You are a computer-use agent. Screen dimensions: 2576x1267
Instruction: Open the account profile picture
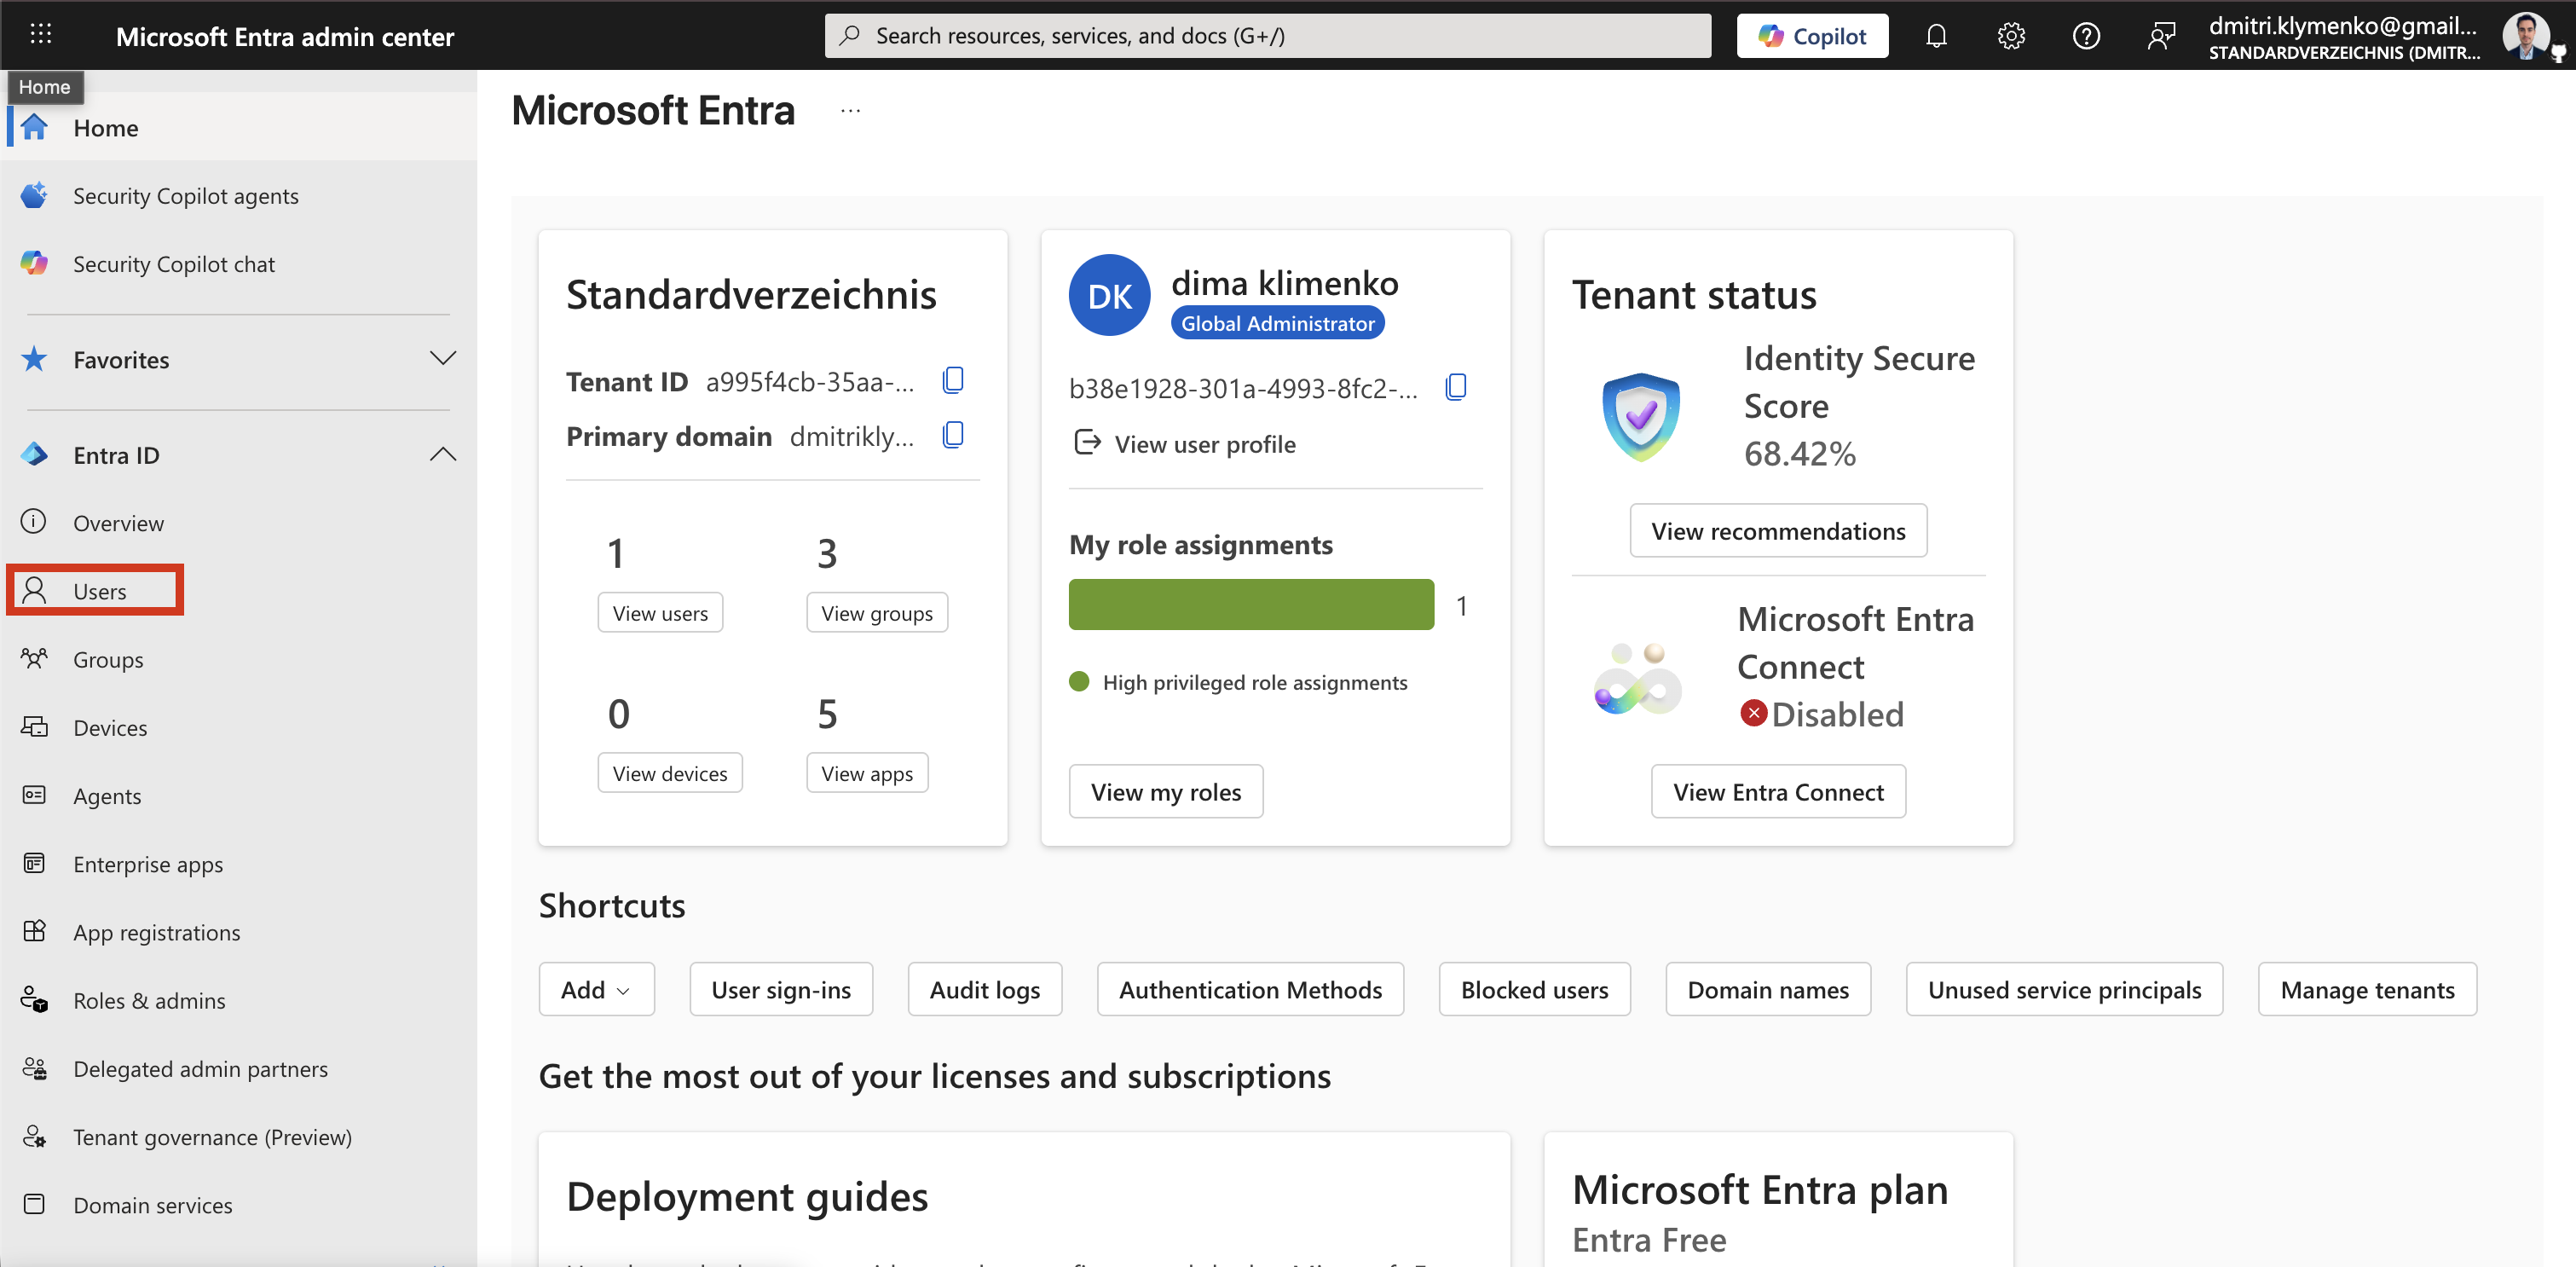(2527, 36)
